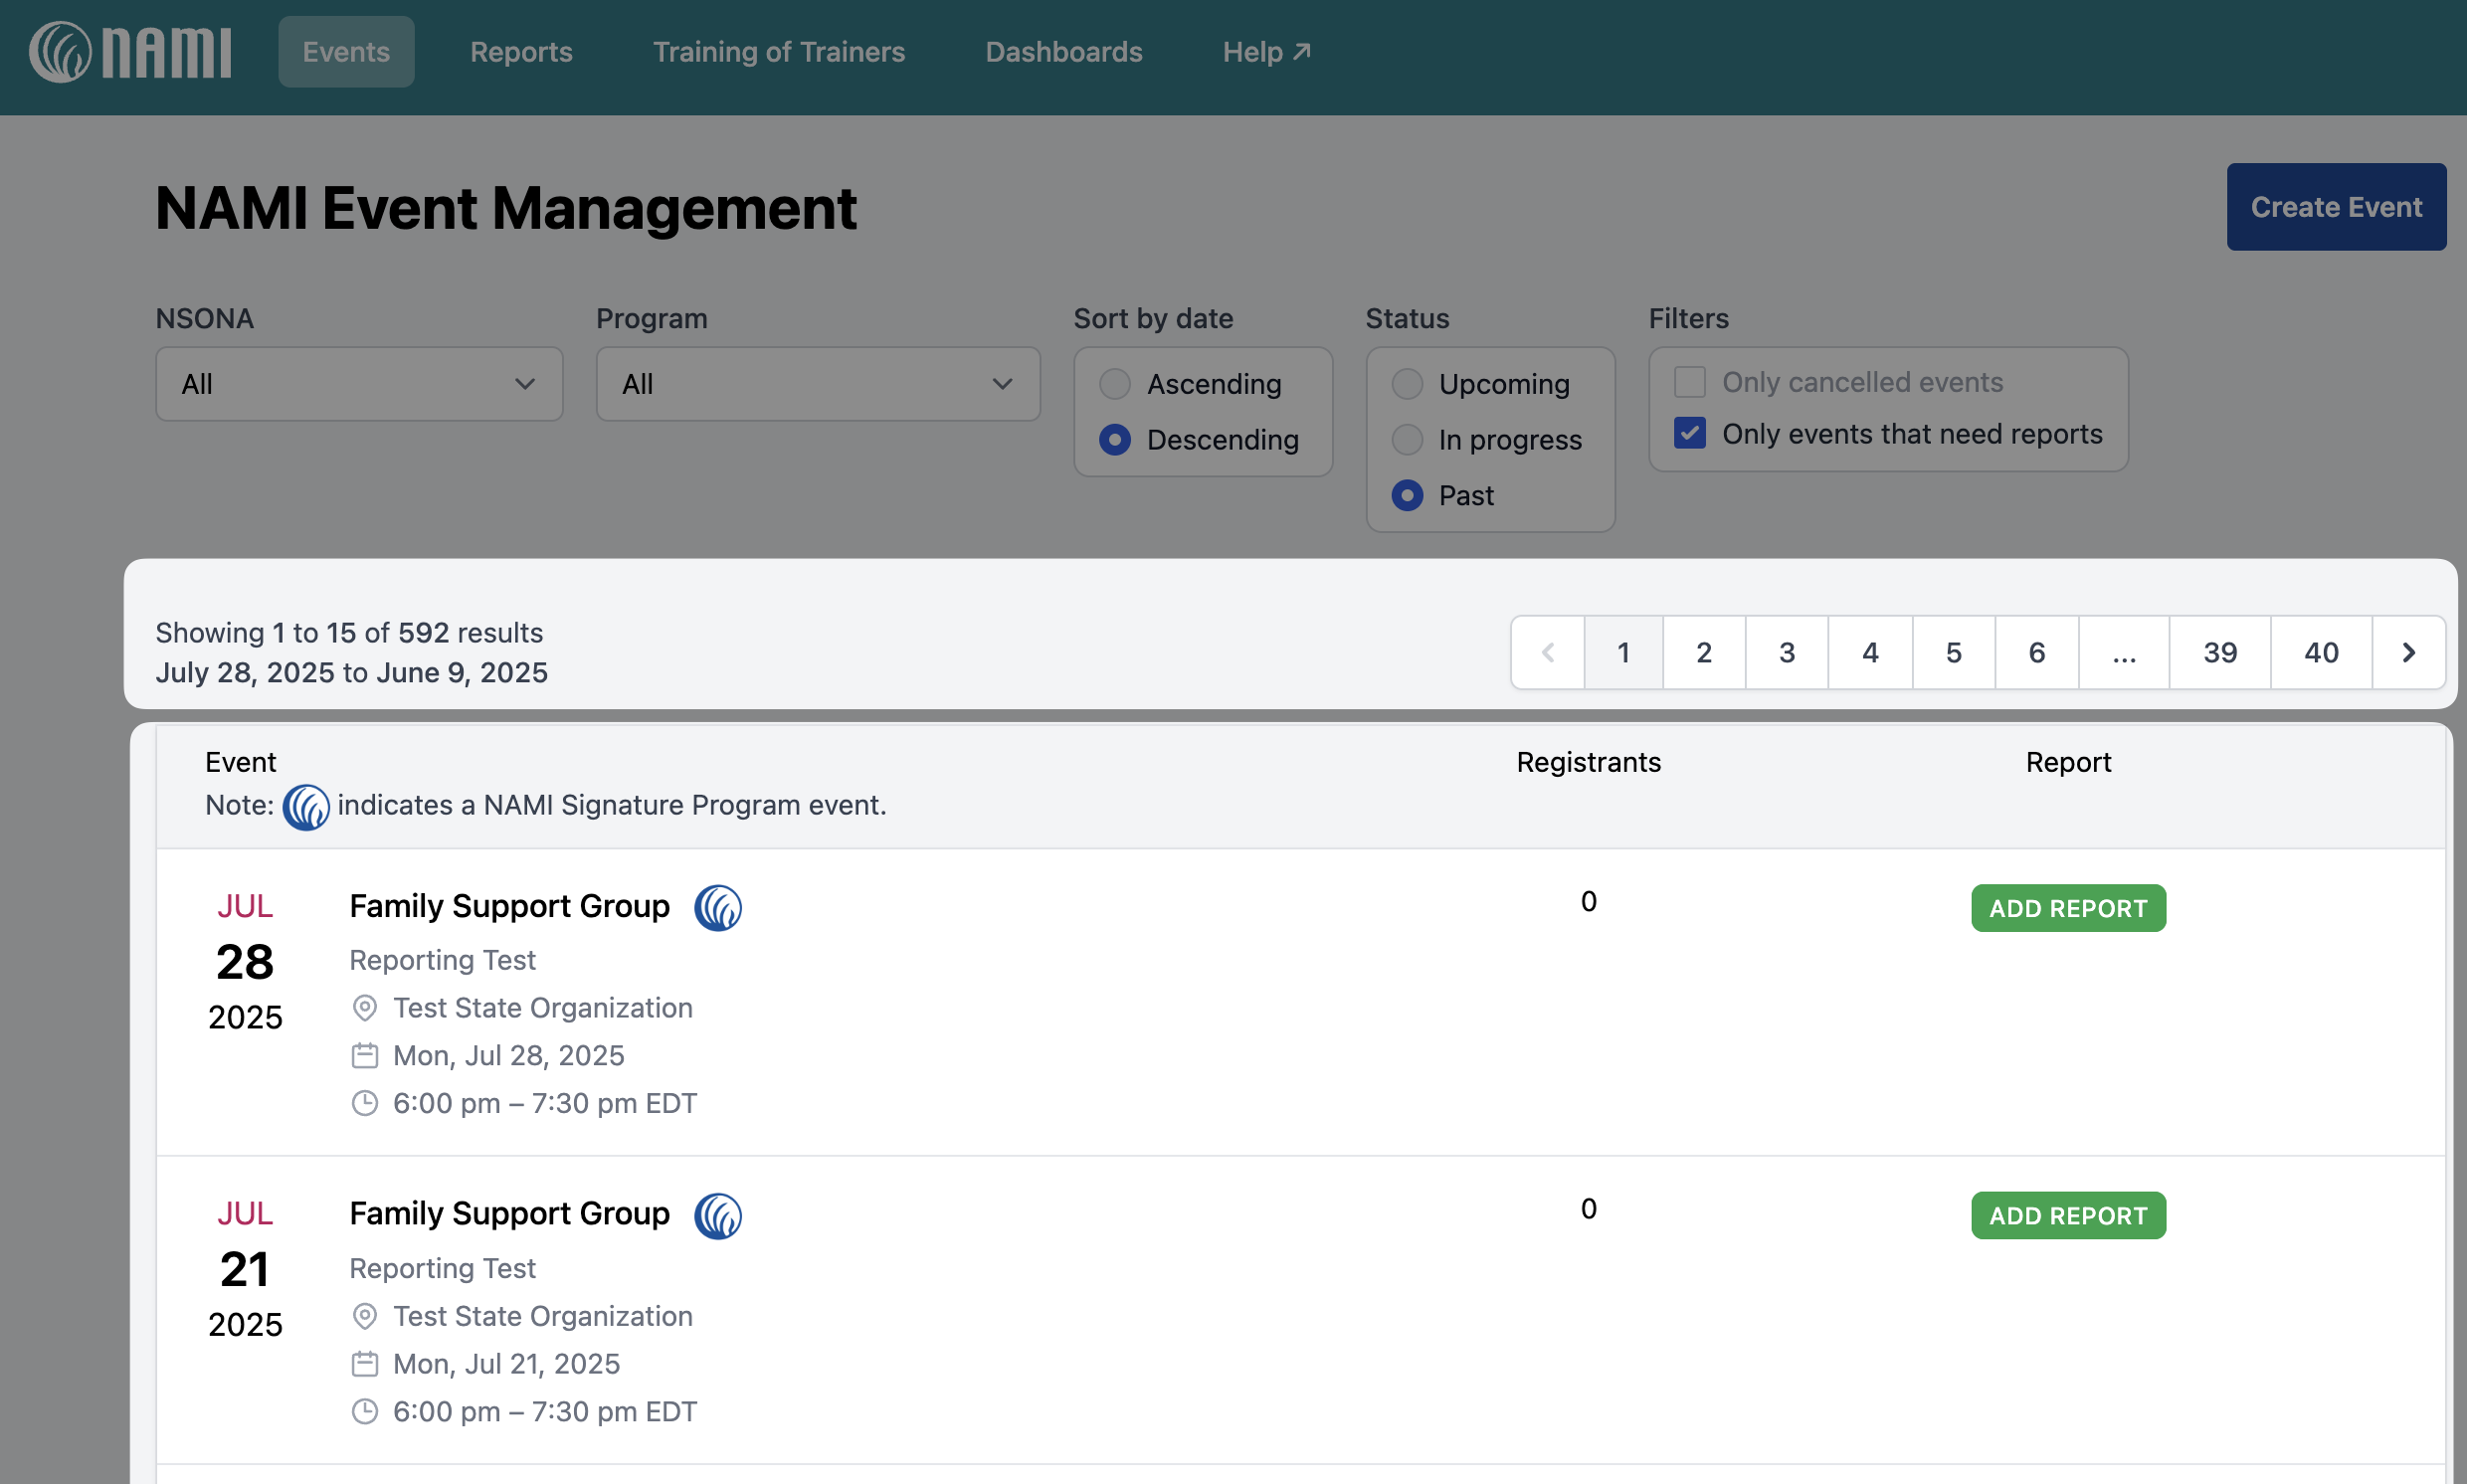Choose In progress status
This screenshot has height=1484, width=2467.
click(1407, 440)
